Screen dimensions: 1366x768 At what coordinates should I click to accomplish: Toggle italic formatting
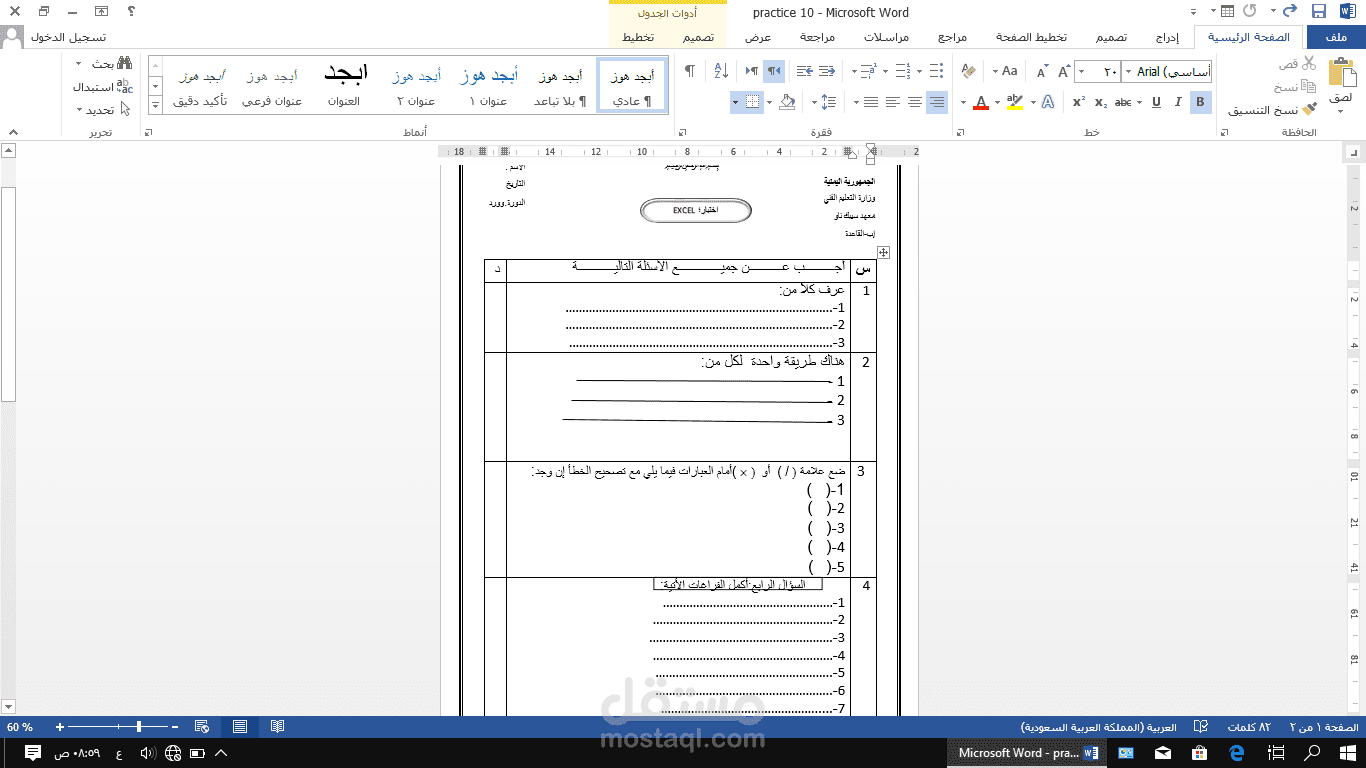pyautogui.click(x=1178, y=101)
